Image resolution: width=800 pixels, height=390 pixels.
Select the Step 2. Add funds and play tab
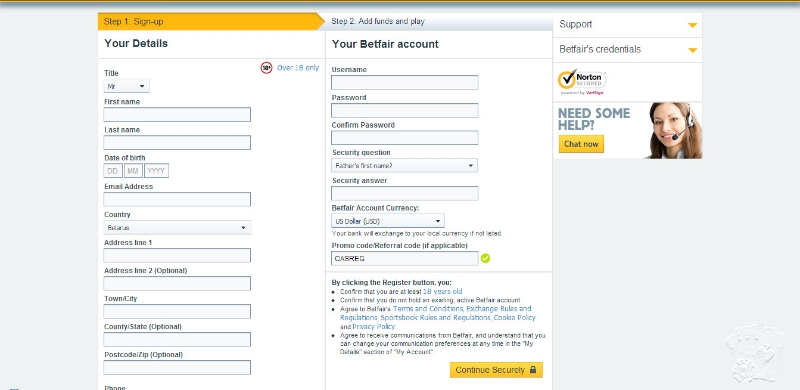point(439,21)
